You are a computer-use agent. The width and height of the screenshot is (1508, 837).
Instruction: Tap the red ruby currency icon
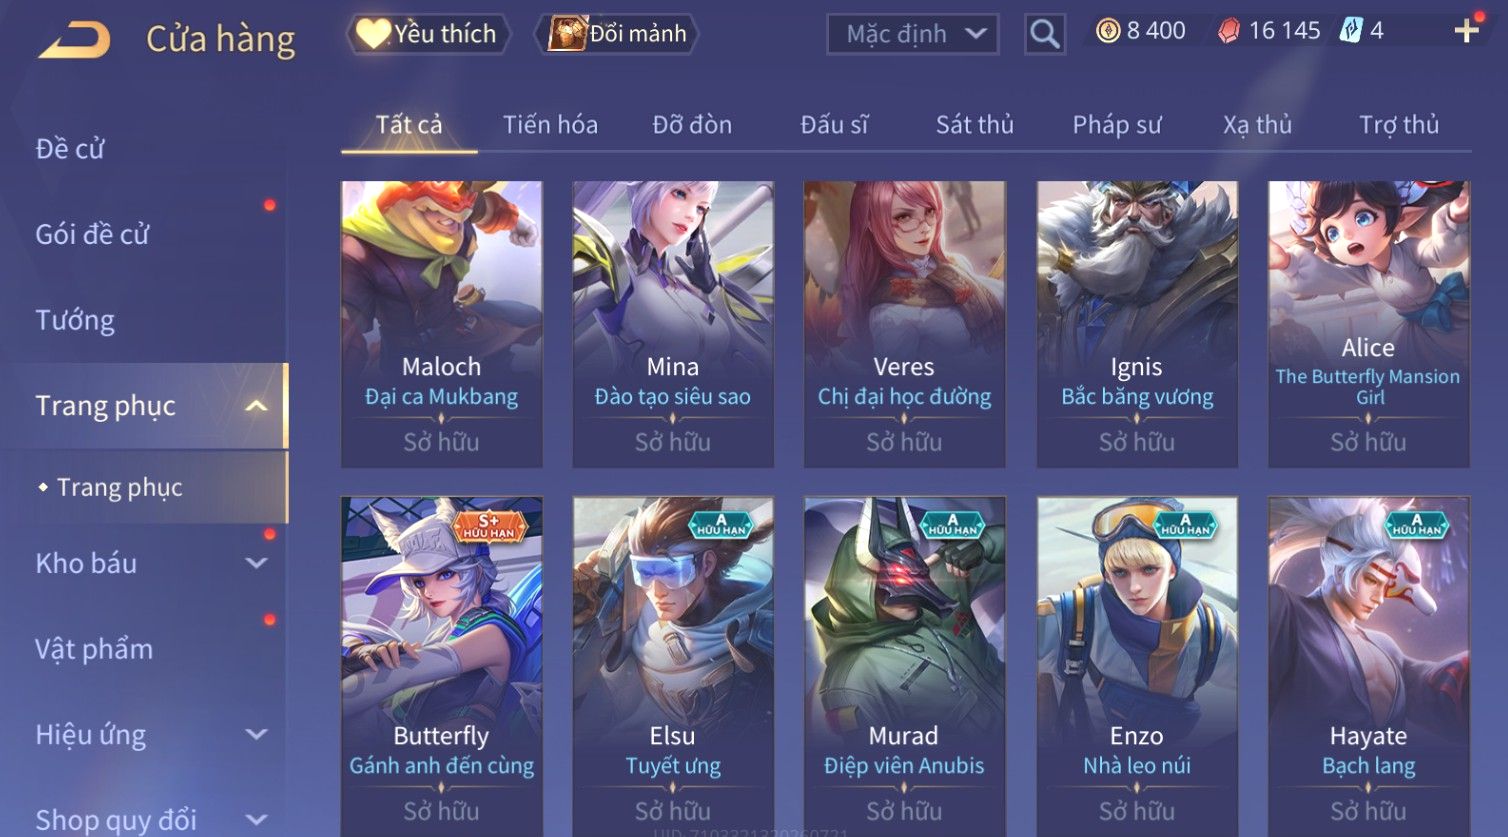click(x=1229, y=31)
